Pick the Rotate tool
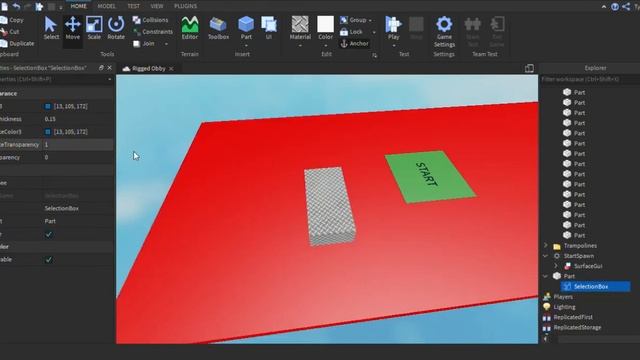The height and width of the screenshot is (360, 640). click(x=116, y=28)
